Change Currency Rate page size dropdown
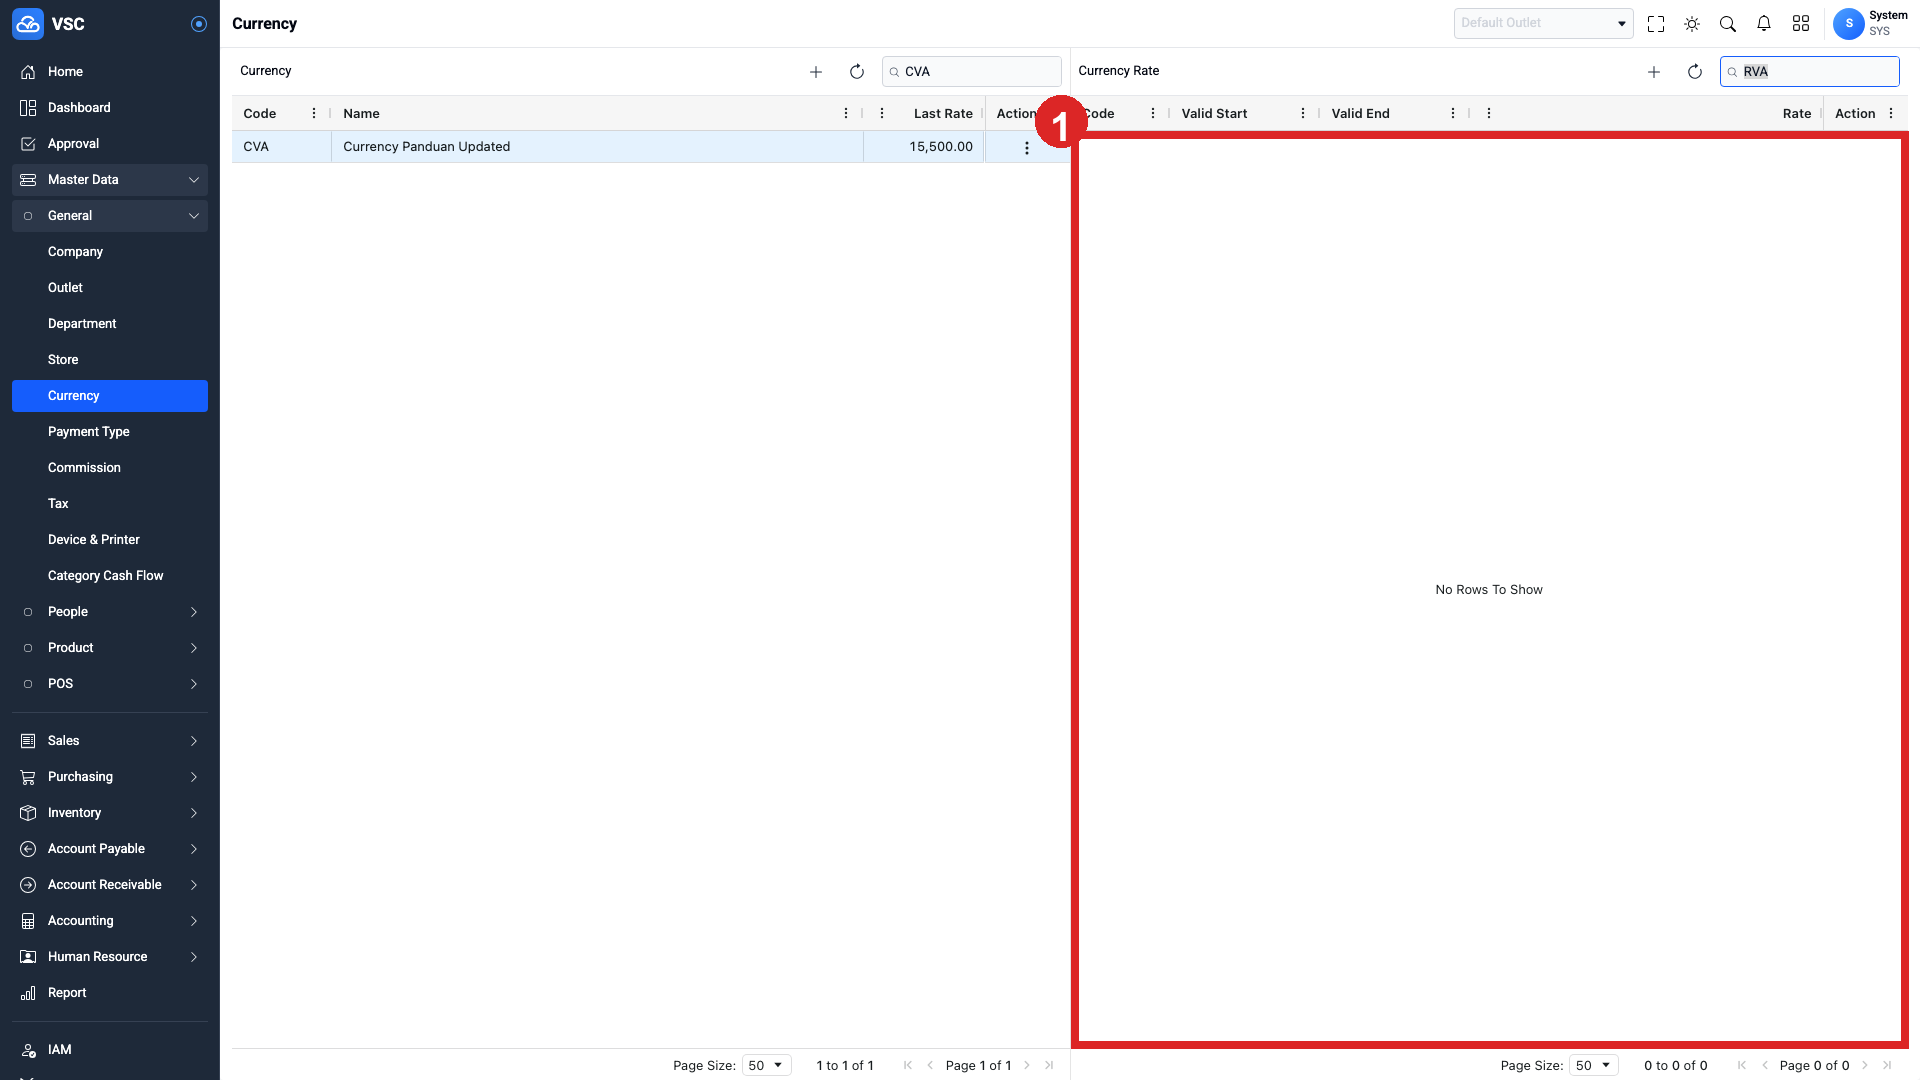The width and height of the screenshot is (1920, 1080). [x=1594, y=1066]
